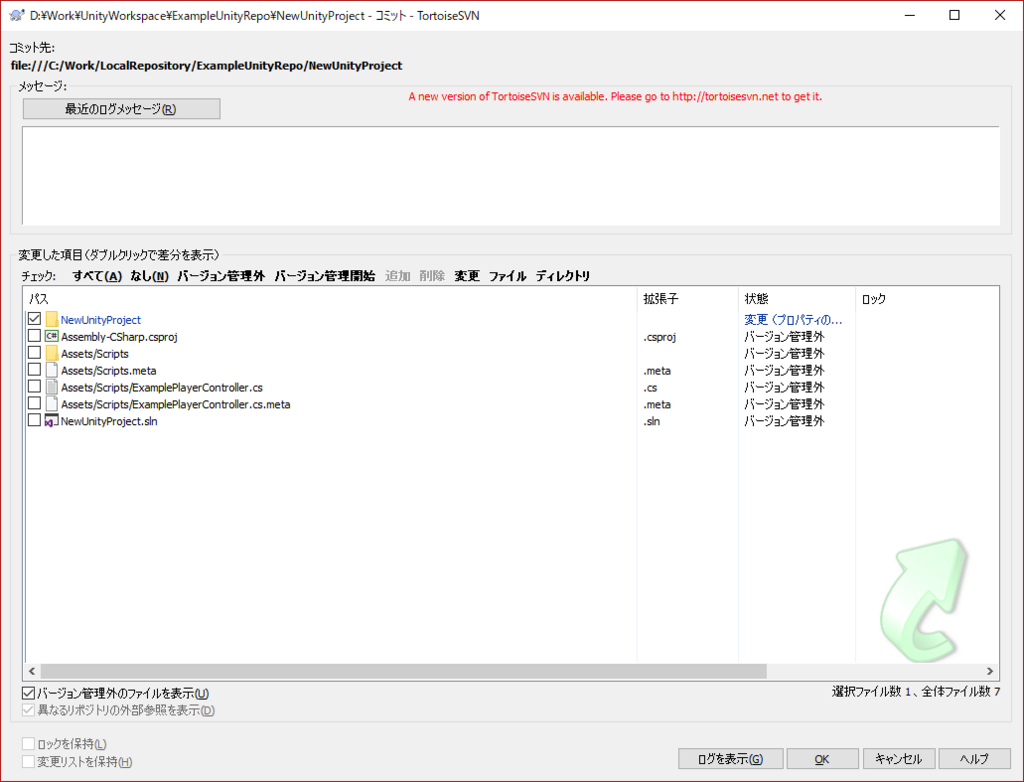Click the キャンセル button
This screenshot has width=1024, height=782.
(x=899, y=758)
